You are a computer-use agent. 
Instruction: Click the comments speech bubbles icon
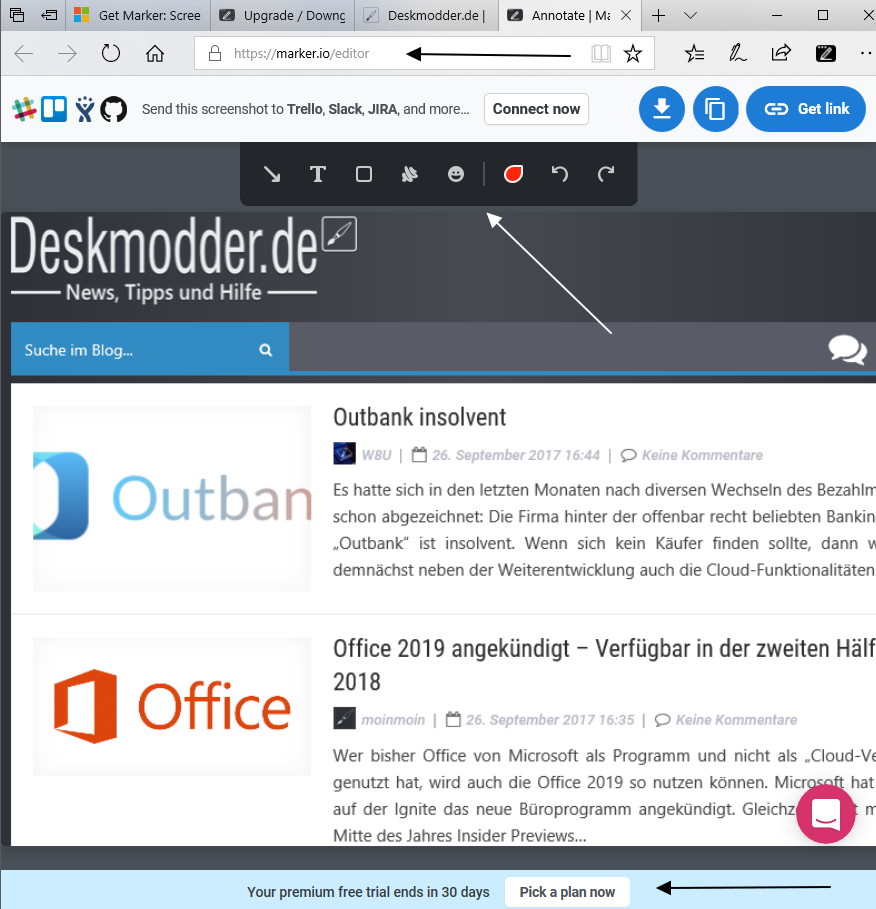847,350
